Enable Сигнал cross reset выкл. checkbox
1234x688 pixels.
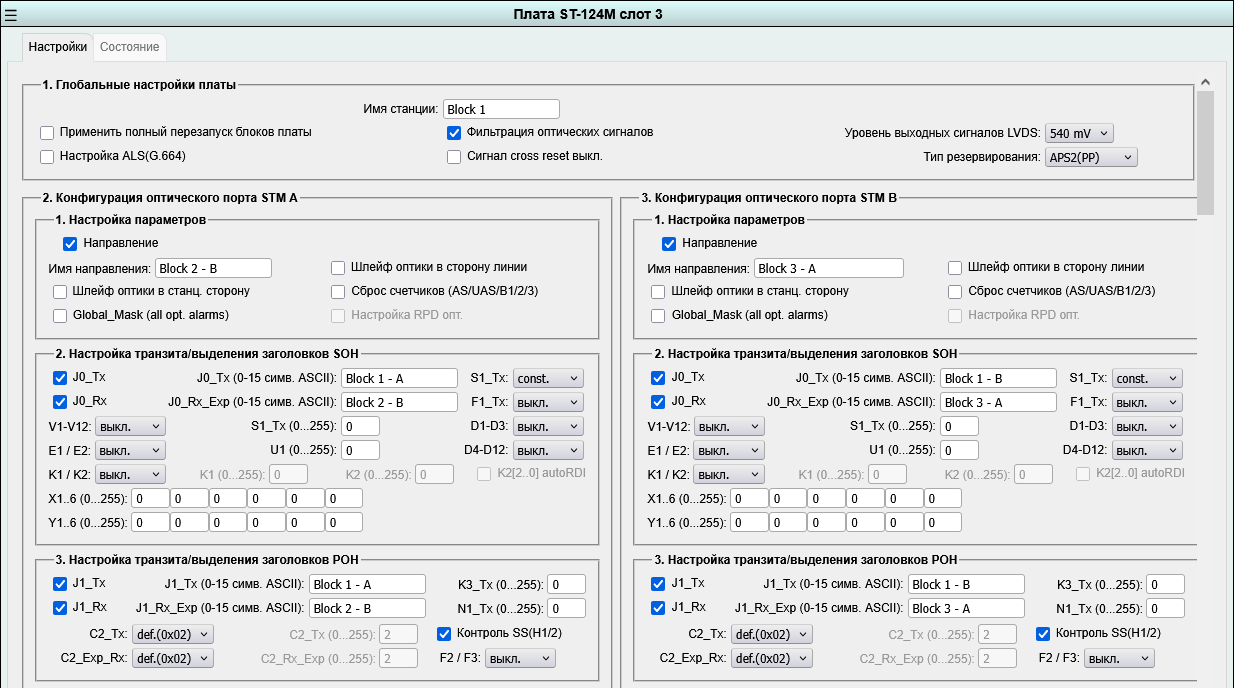click(x=454, y=156)
